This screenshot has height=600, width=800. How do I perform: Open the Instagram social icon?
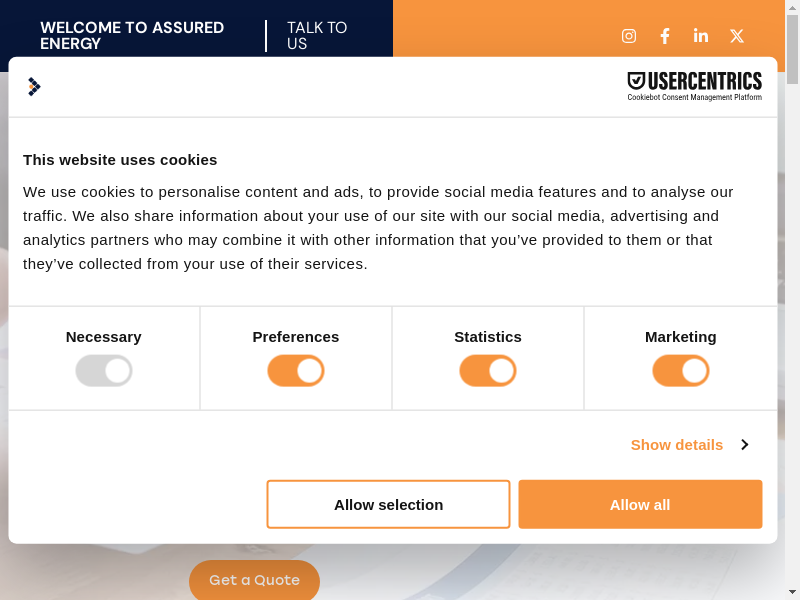pos(629,36)
